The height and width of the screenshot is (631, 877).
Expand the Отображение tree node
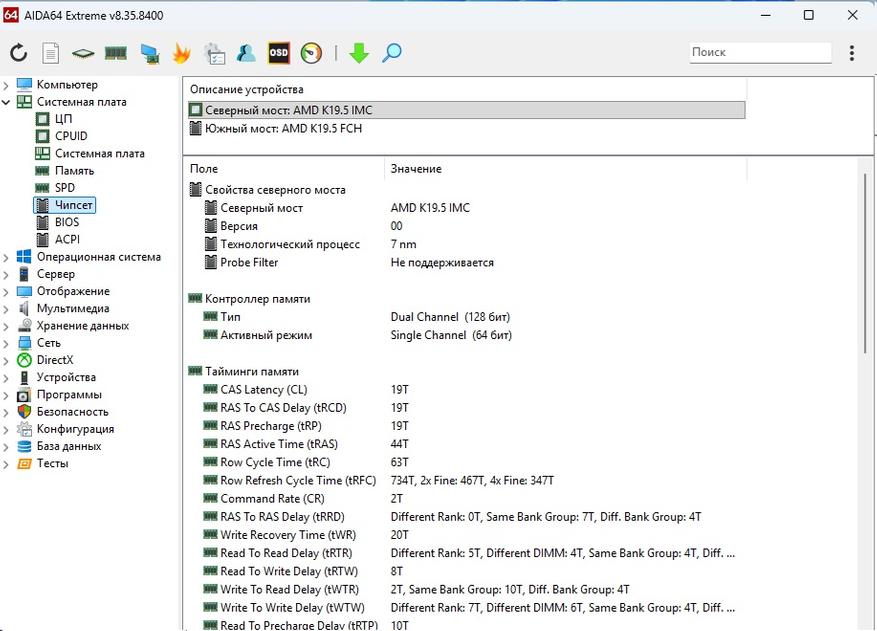6,292
